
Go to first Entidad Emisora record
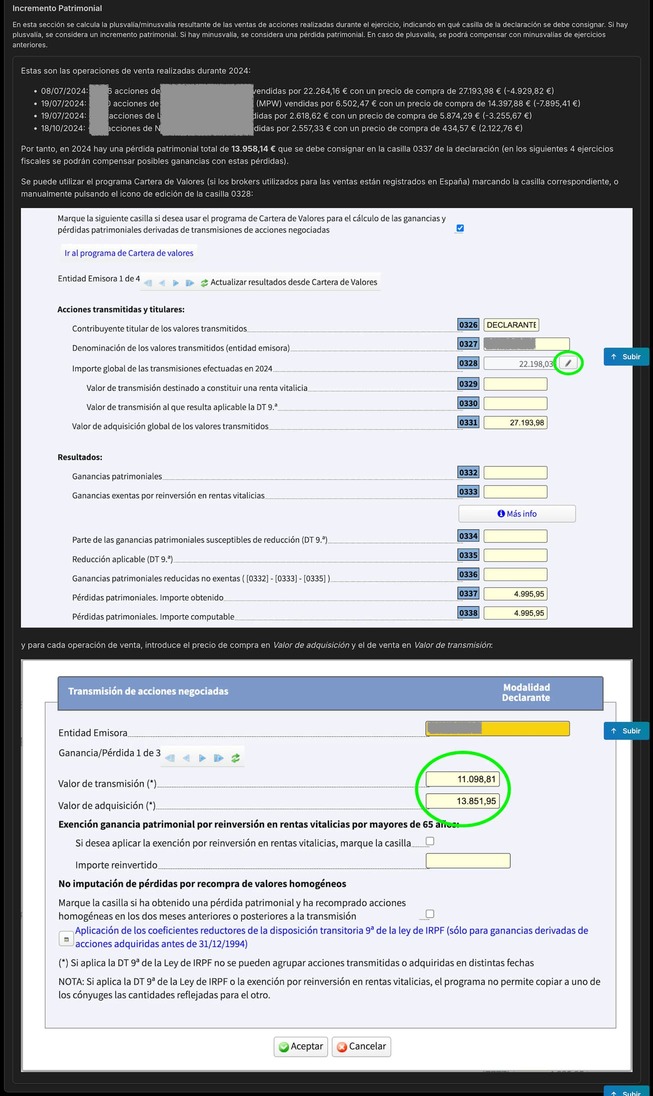[148, 283]
